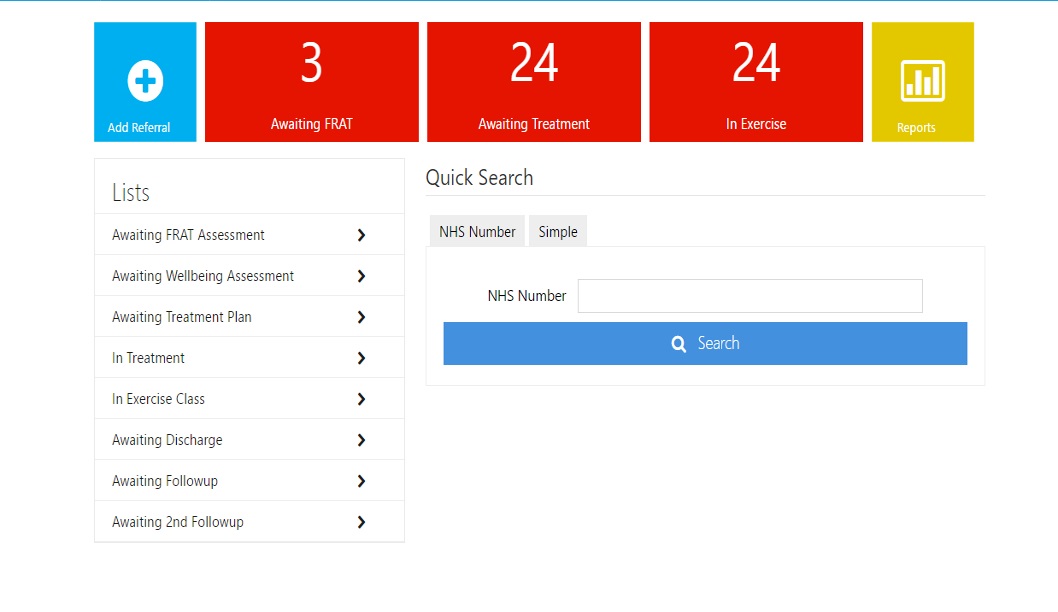The width and height of the screenshot is (1058, 612).
Task: Expand chevron for Awaiting 2nd Followup
Action: pos(362,522)
